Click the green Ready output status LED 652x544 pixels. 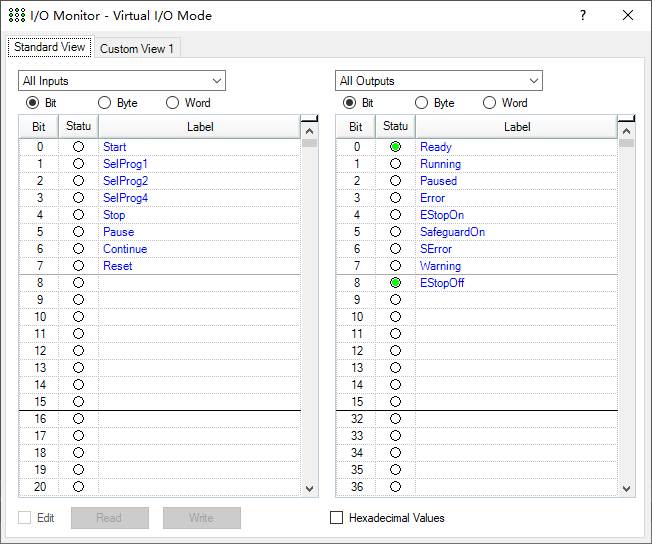coord(396,147)
